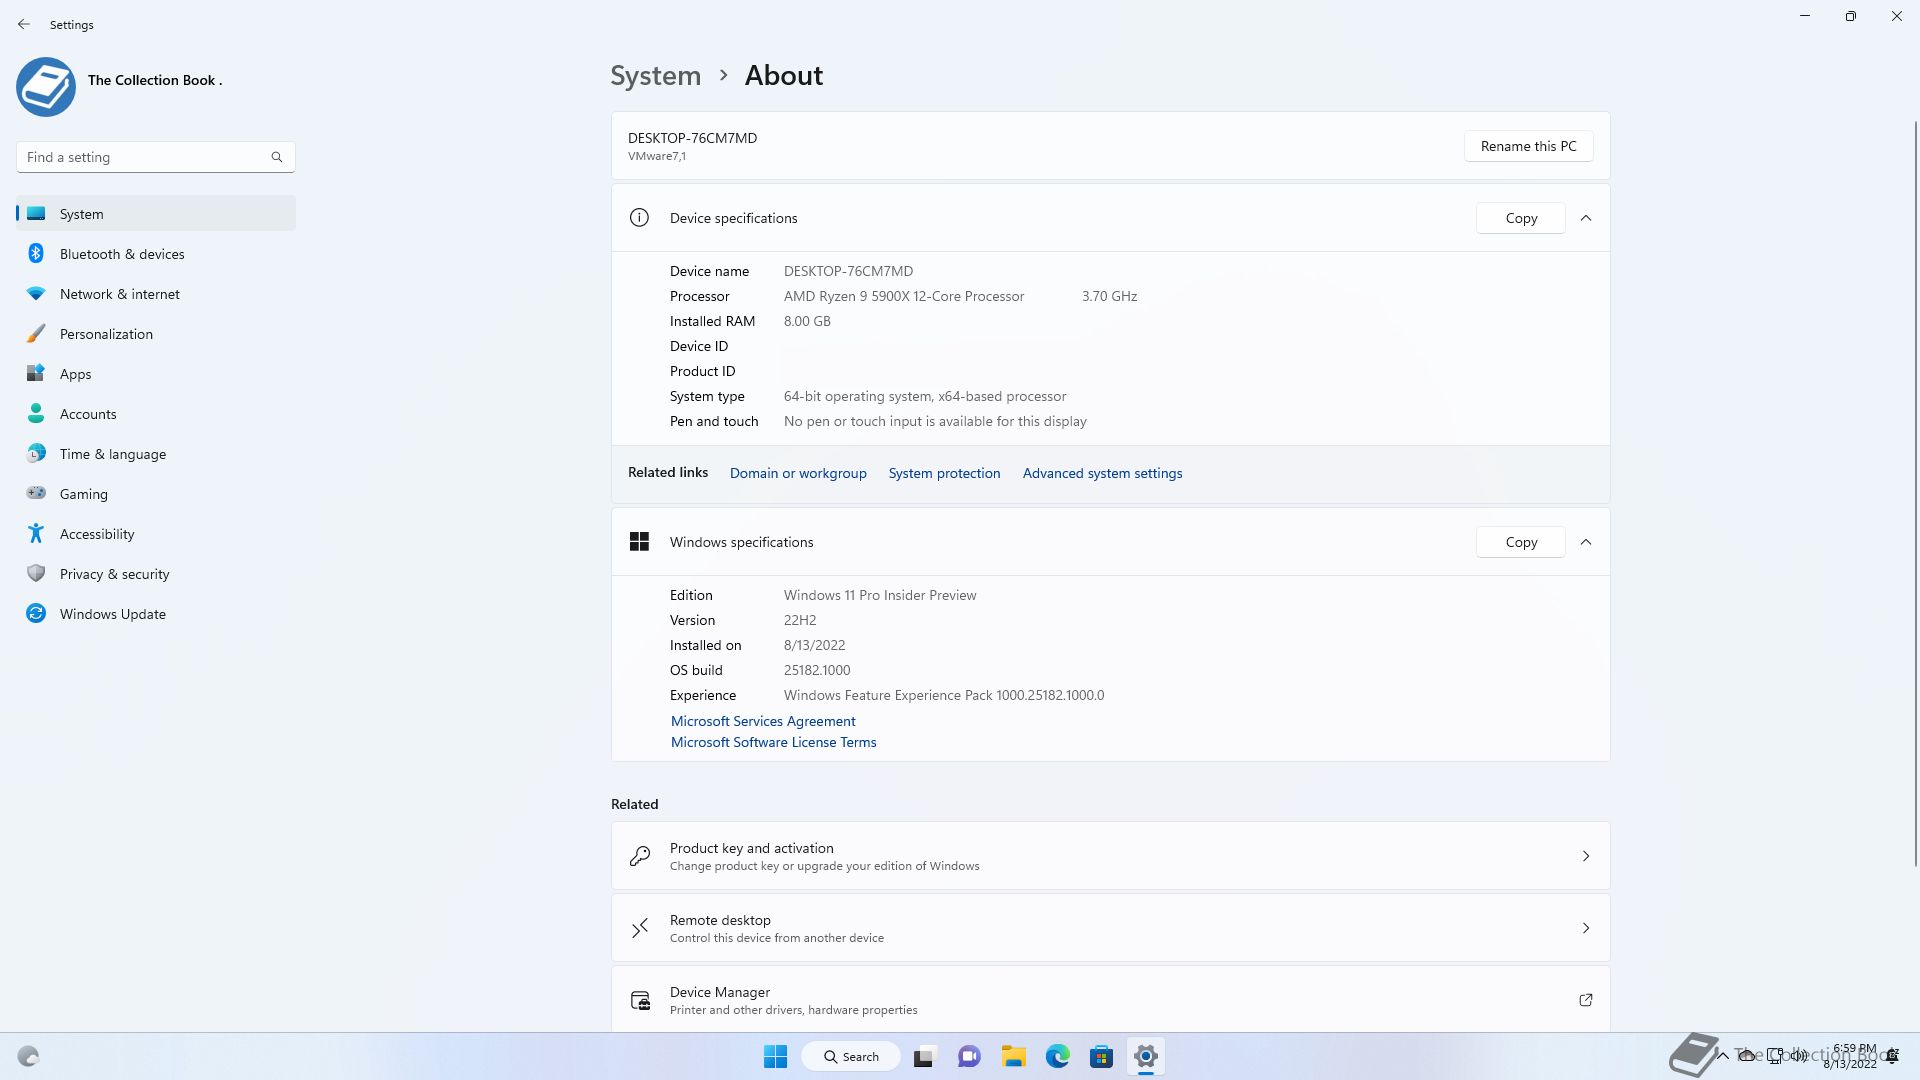This screenshot has height=1080, width=1920.
Task: Open Accounts settings
Action: pos(156,414)
